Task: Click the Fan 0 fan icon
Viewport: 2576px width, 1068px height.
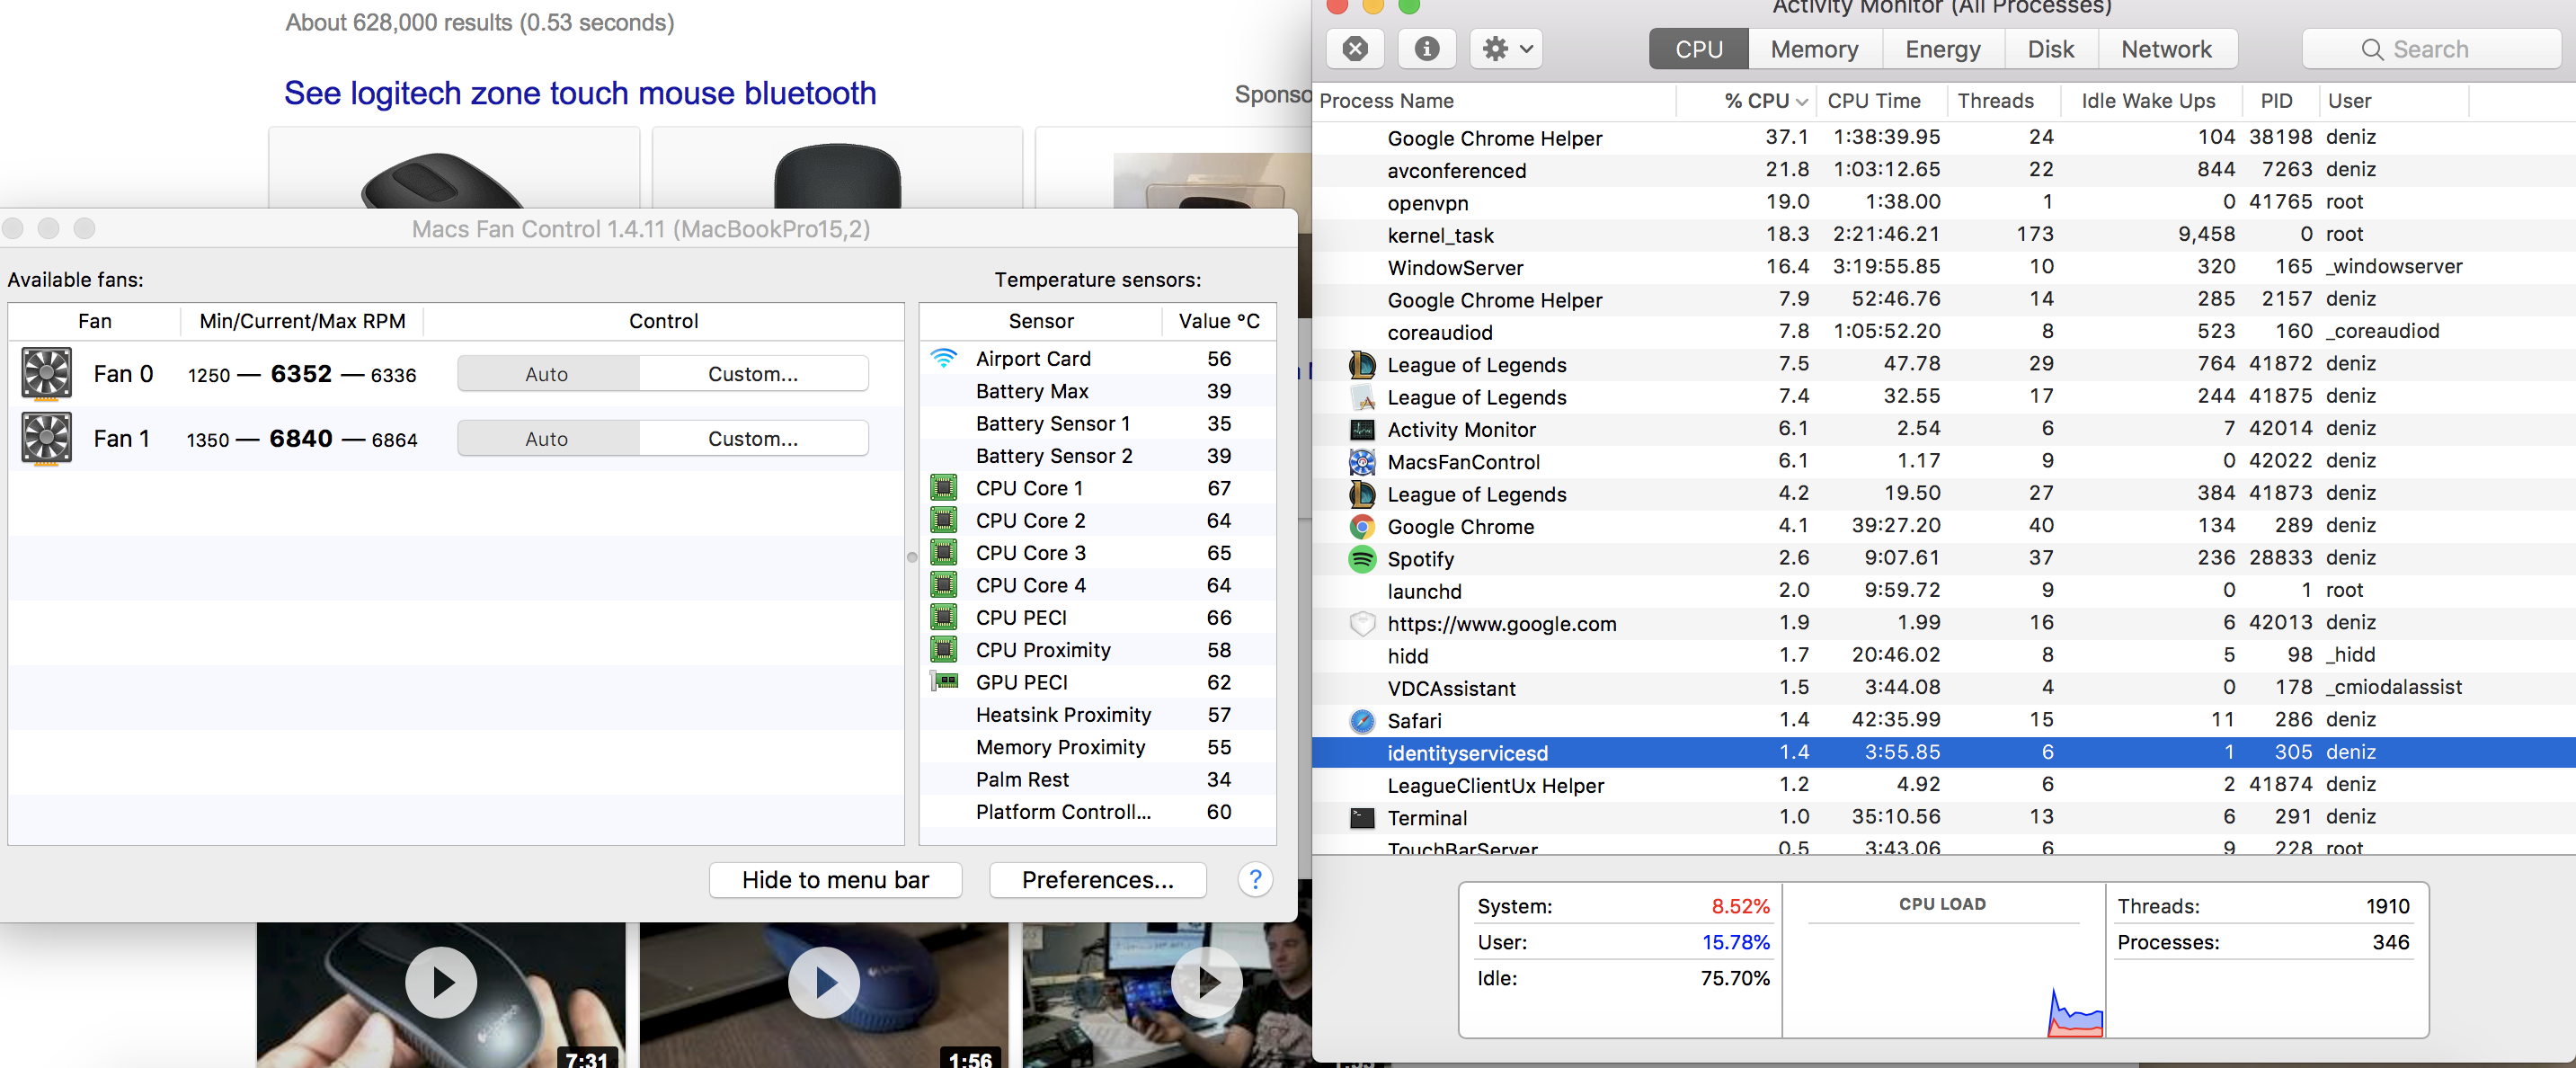Action: (46, 374)
